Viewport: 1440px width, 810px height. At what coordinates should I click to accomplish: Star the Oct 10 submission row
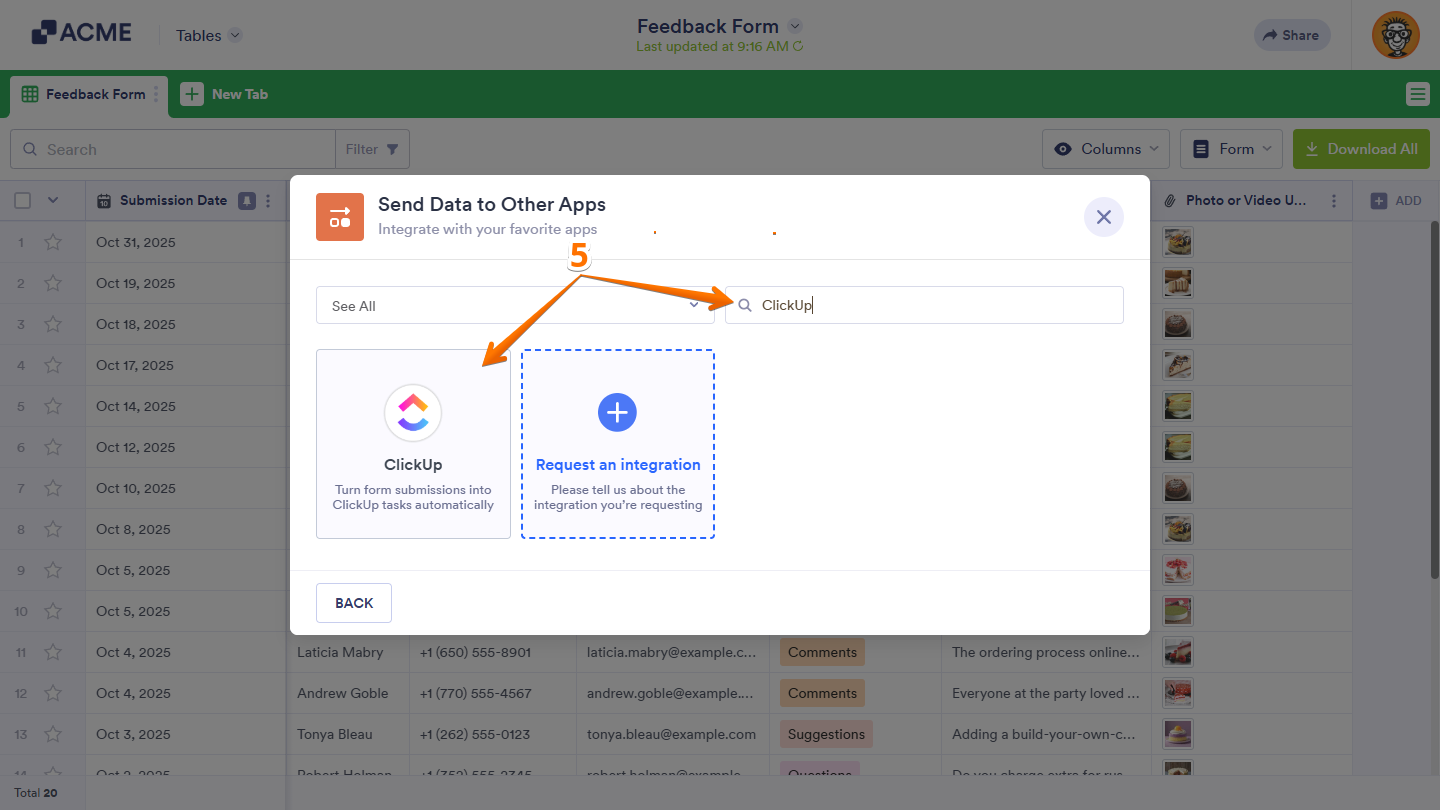tap(53, 488)
